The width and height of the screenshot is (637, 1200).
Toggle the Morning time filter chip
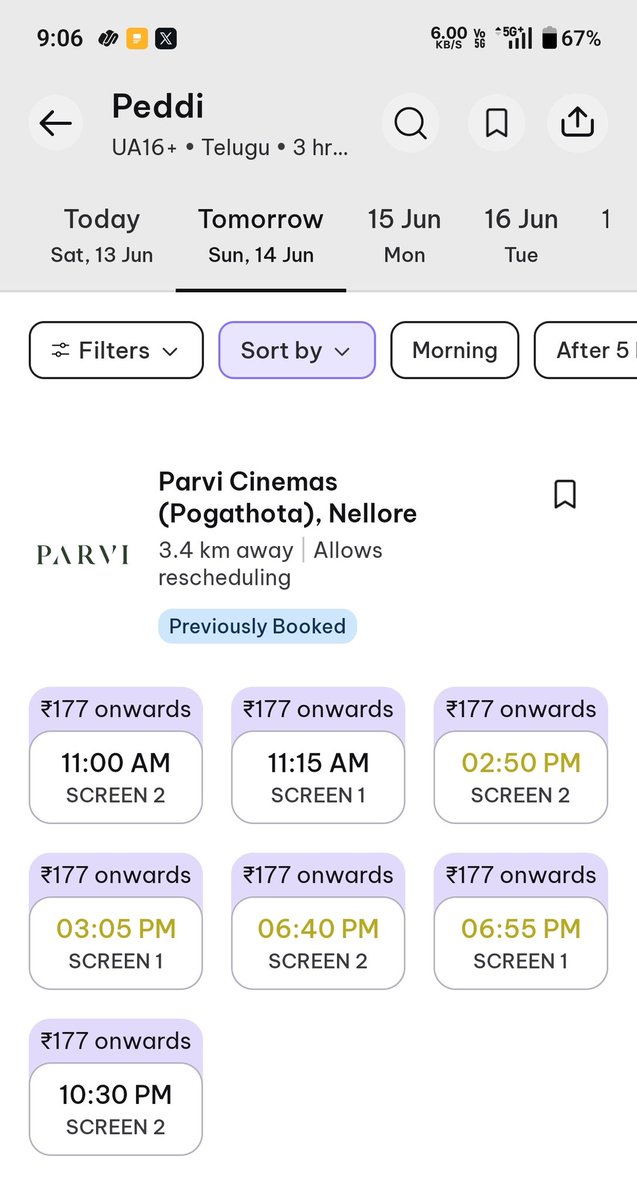pos(455,350)
